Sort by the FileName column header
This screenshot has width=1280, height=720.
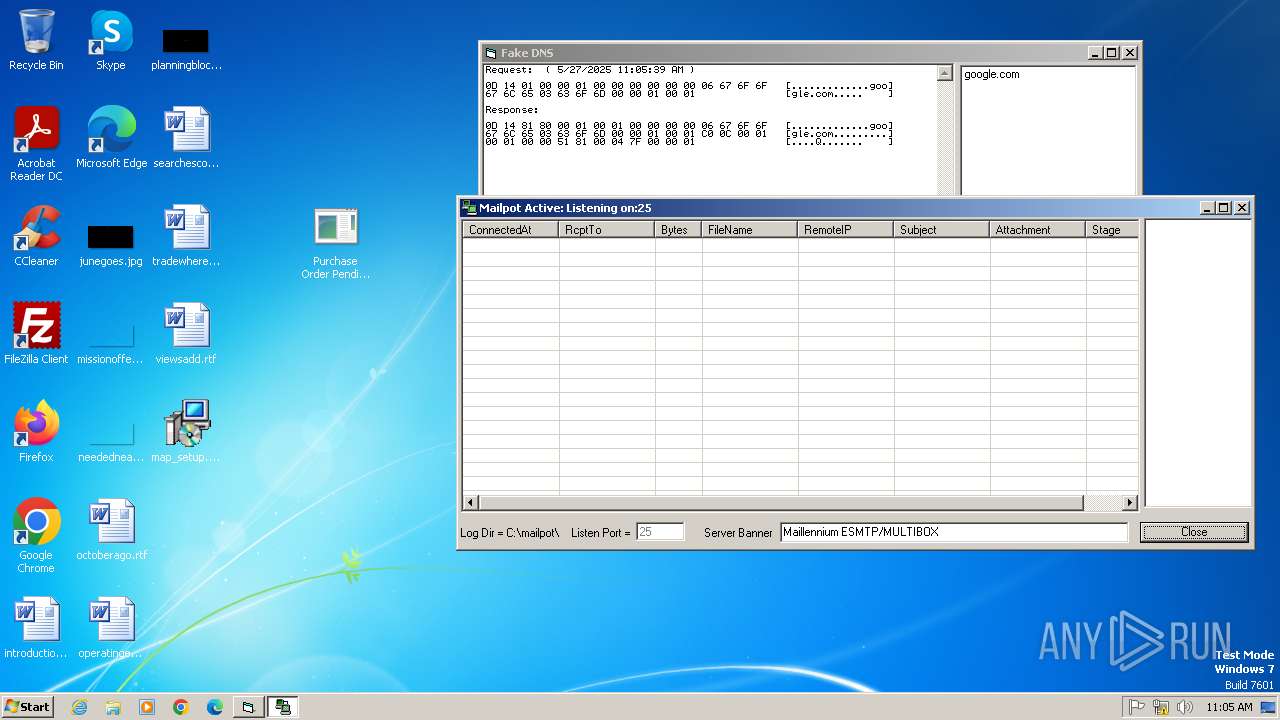click(750, 230)
